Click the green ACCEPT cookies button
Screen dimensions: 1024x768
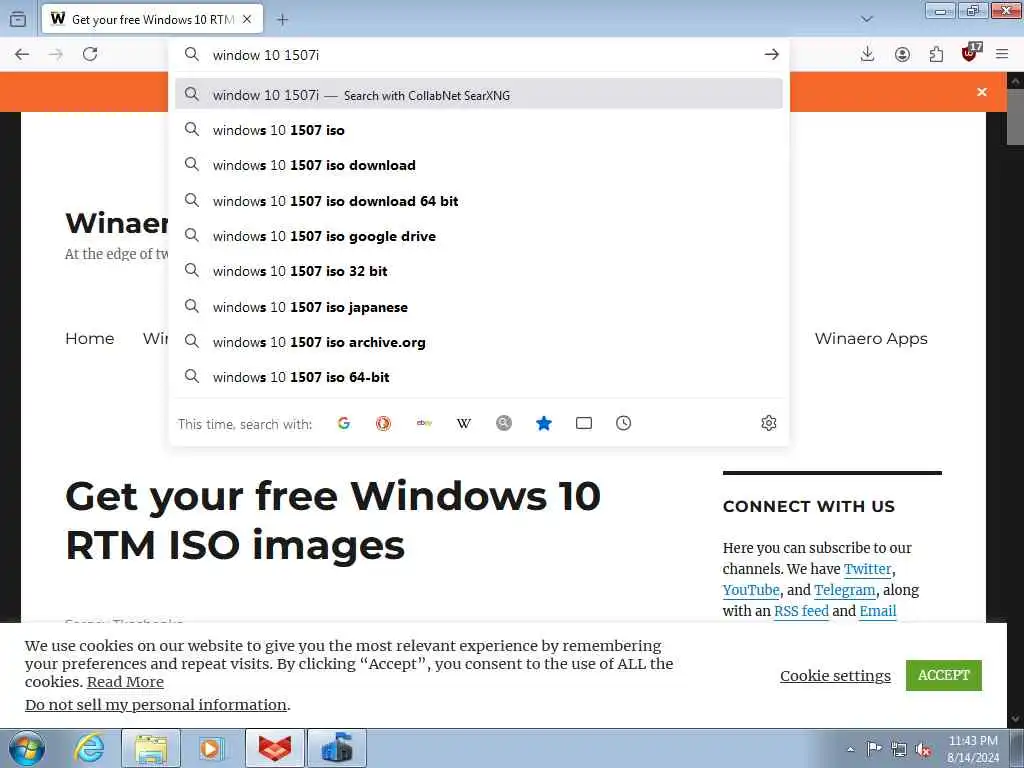coord(944,675)
